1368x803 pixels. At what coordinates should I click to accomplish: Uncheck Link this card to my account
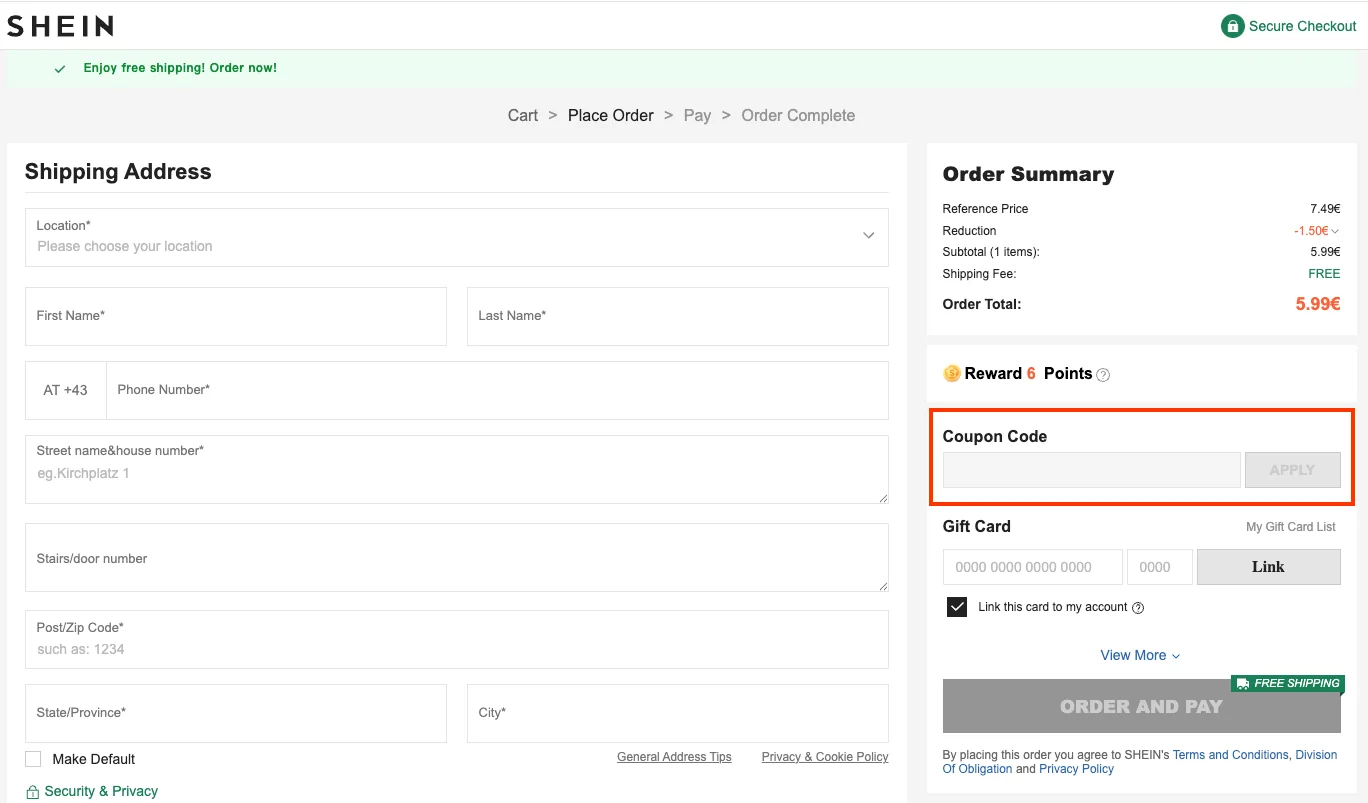[957, 607]
